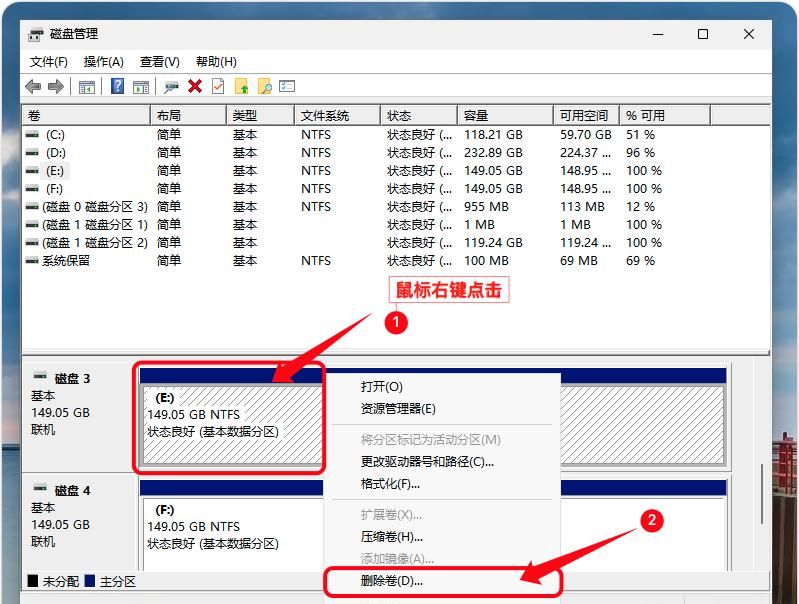Choose 压缩卷(H)... in the context menu

tap(442, 536)
